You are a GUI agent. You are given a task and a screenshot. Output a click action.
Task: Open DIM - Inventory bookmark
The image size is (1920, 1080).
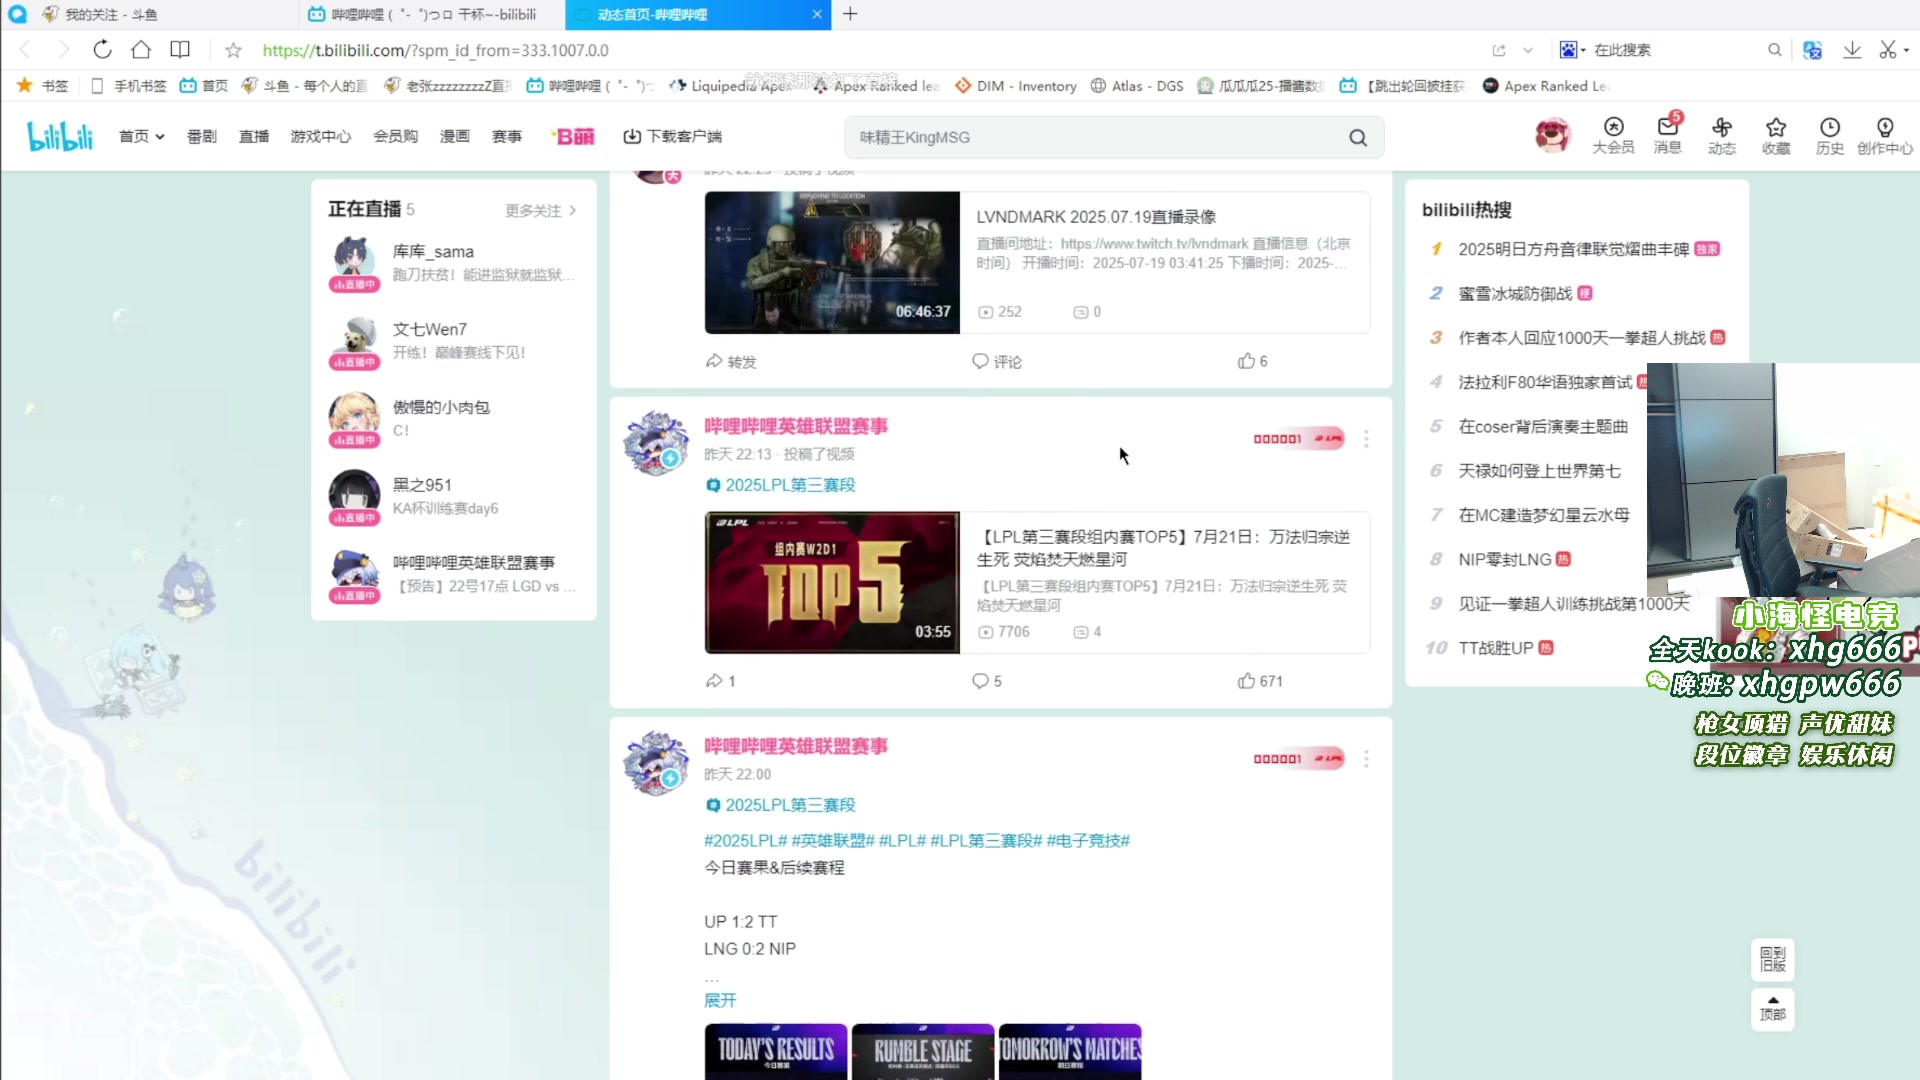click(1016, 86)
